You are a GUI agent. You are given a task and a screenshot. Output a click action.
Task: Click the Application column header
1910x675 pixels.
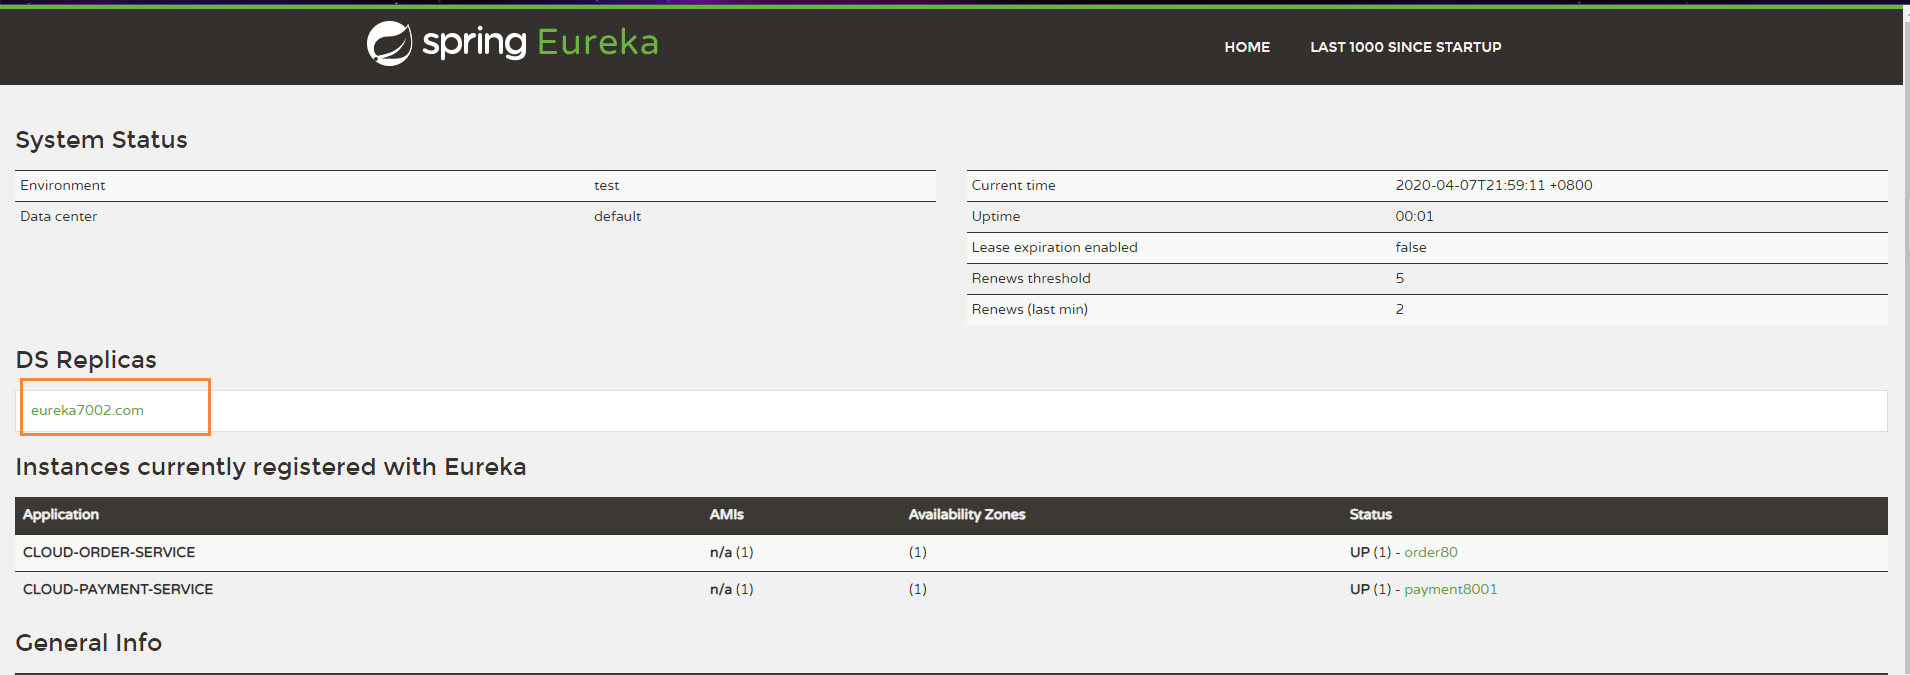click(61, 514)
